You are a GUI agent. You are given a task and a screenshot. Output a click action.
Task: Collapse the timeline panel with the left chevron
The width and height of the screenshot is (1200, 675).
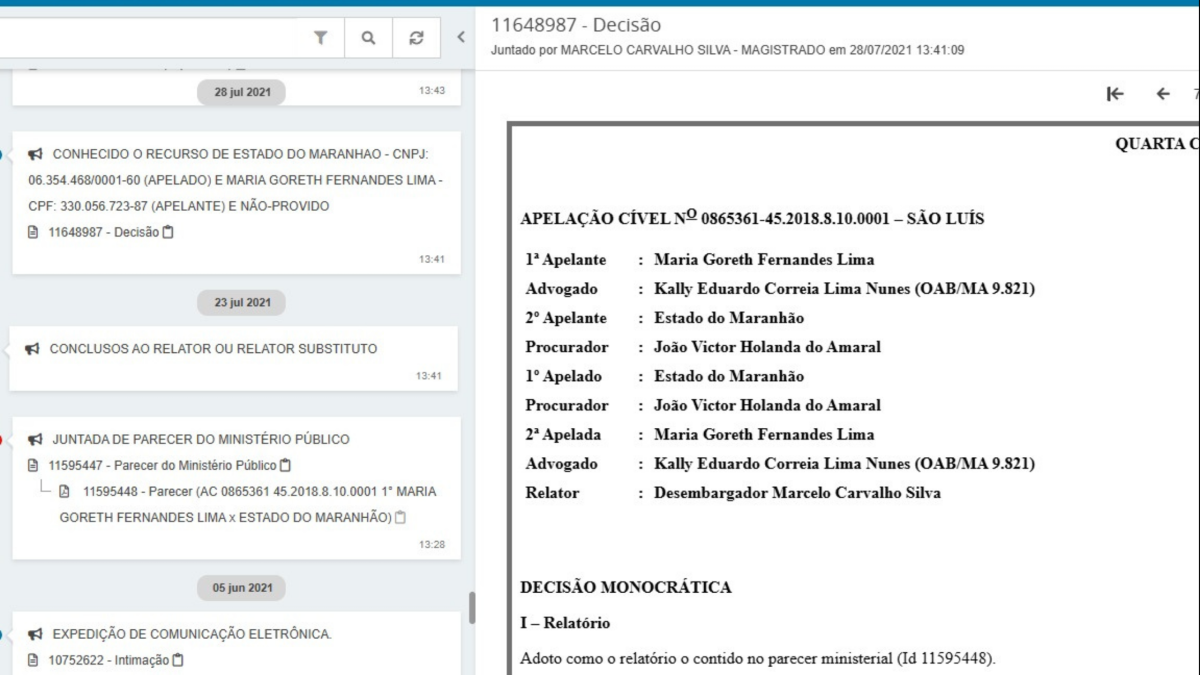[461, 38]
